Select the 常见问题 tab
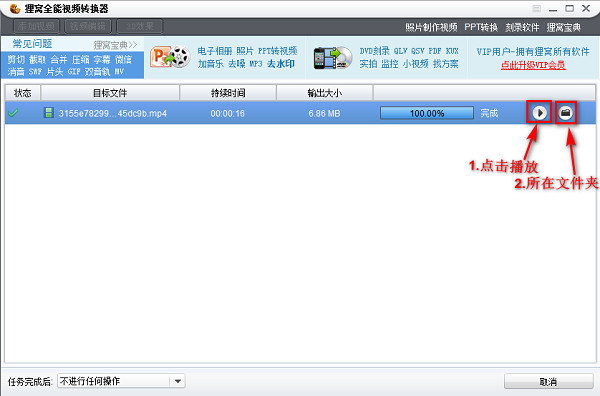 [x=32, y=44]
